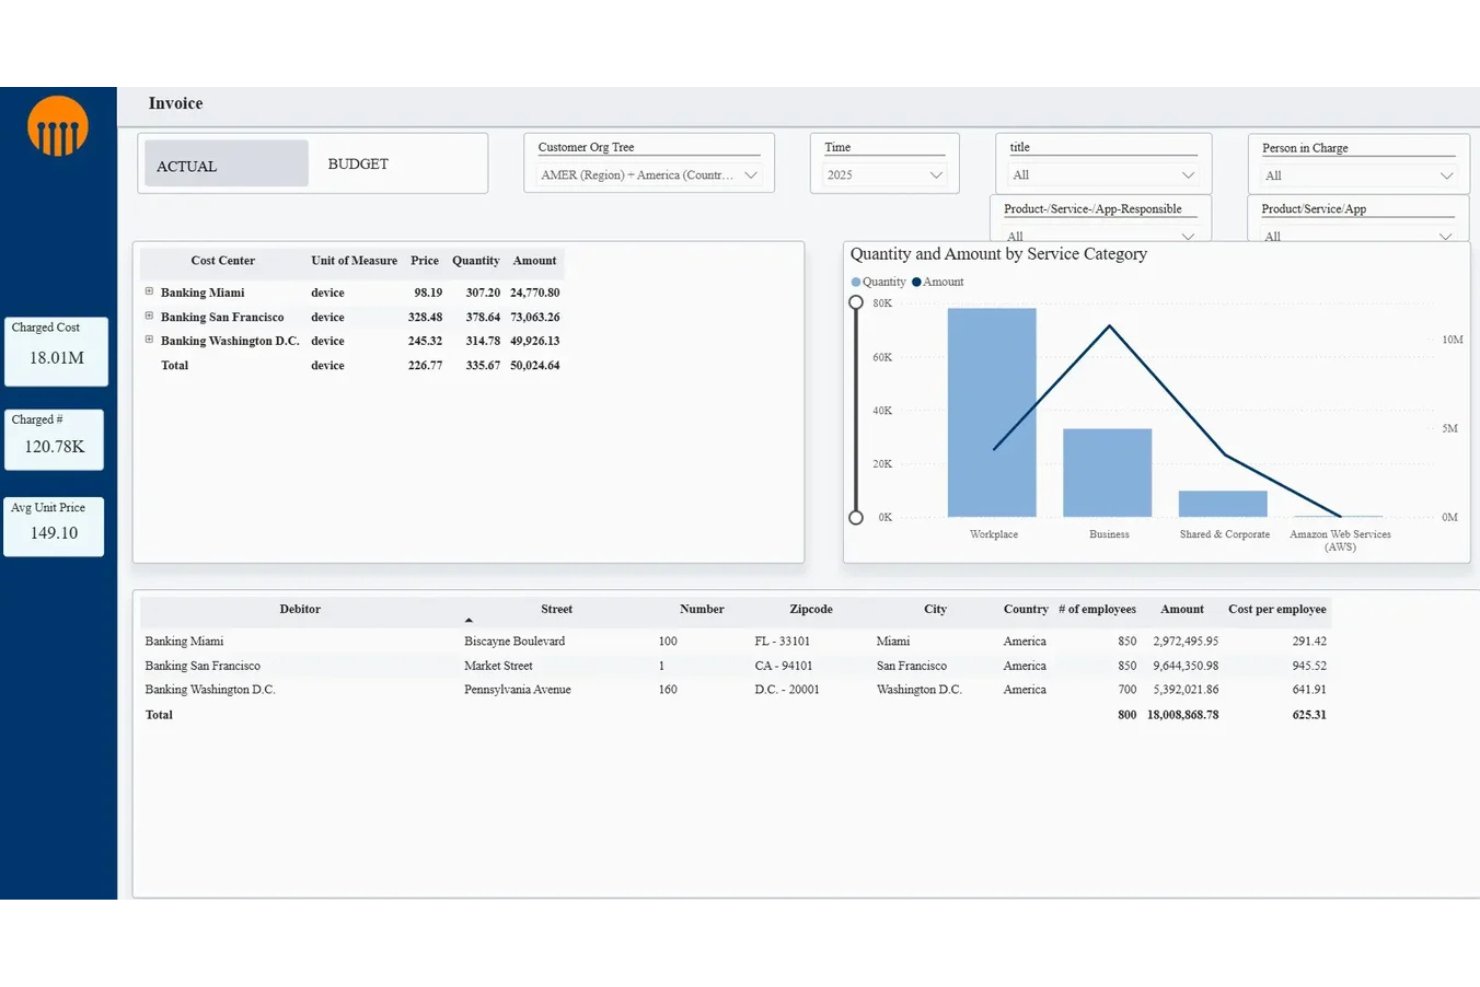Toggle the Quantity legend marker

856,282
